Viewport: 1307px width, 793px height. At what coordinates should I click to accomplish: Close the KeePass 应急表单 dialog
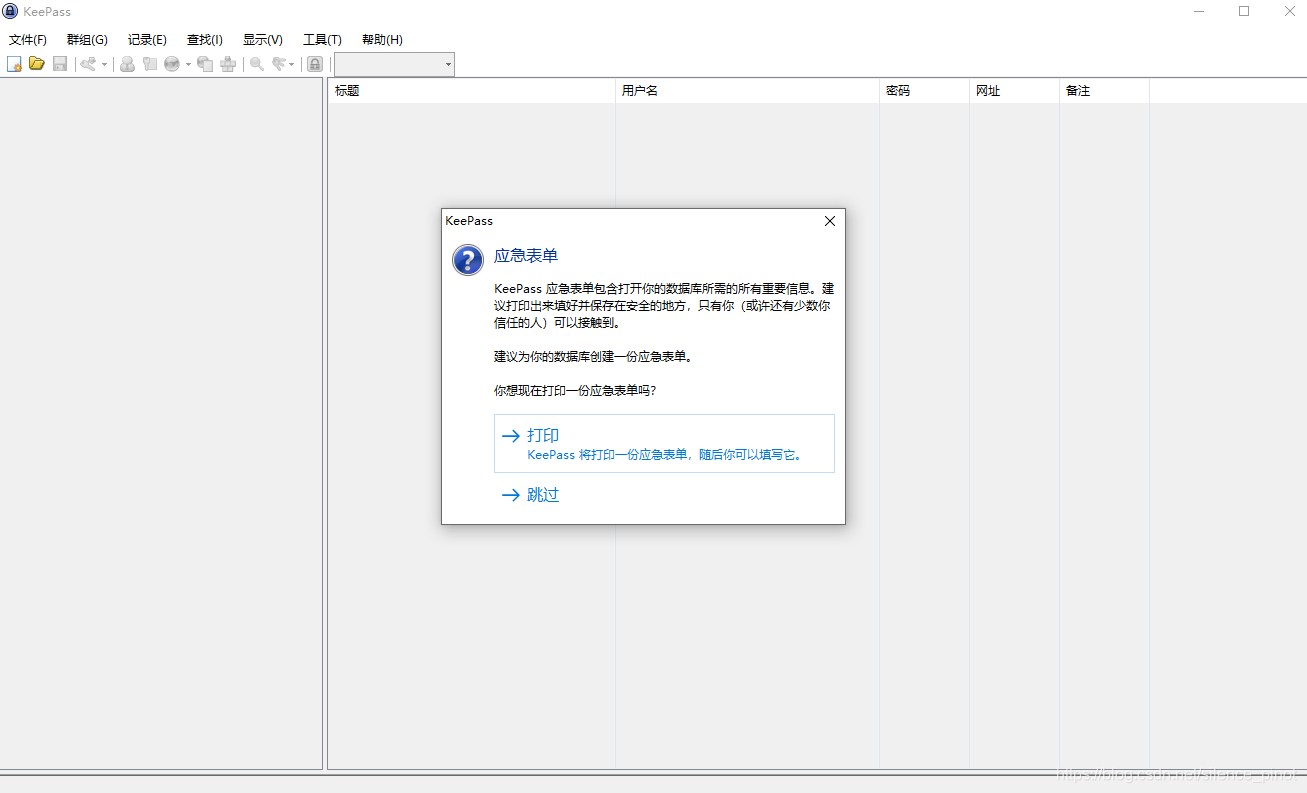pos(829,221)
